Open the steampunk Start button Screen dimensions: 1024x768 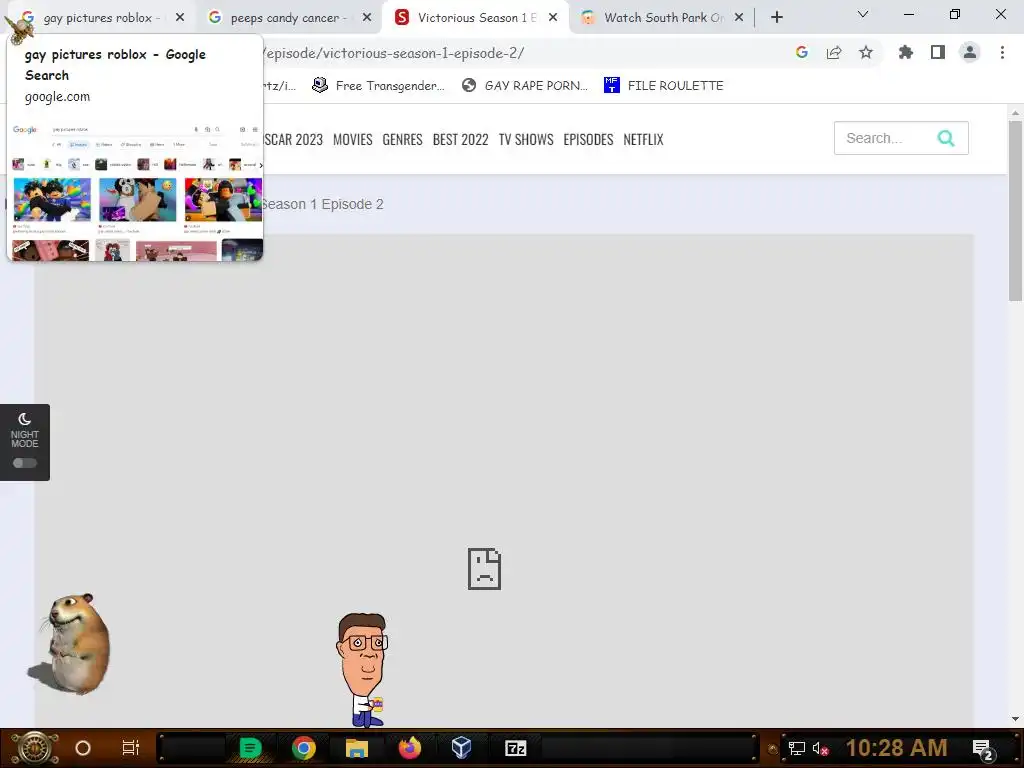click(35, 748)
